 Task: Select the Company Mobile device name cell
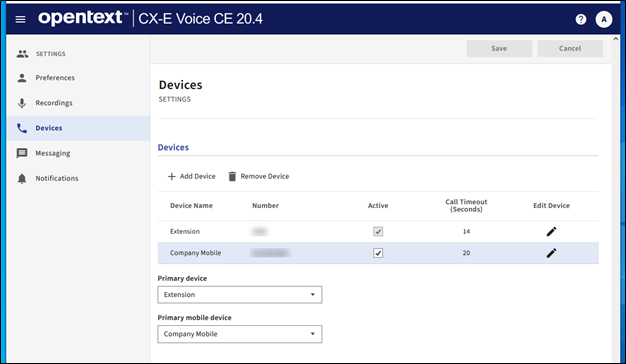(x=195, y=253)
